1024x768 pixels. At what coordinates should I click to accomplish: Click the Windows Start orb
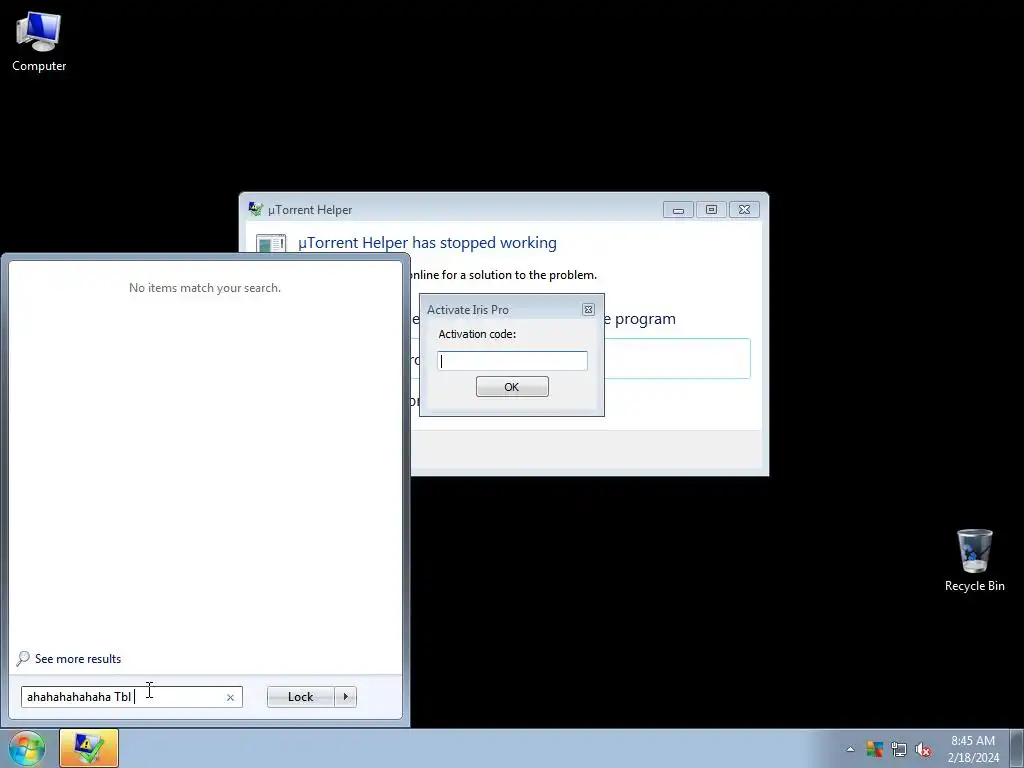27,748
